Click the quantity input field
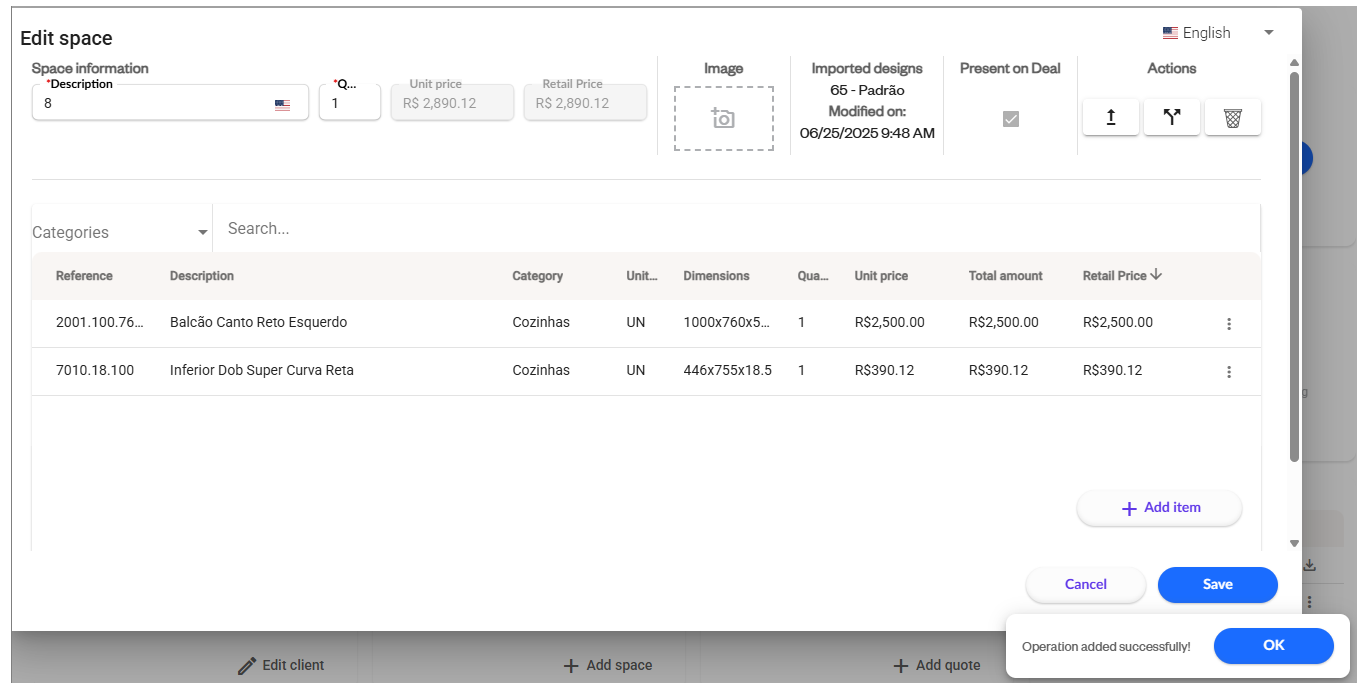This screenshot has height=683, width=1357. tap(350, 103)
